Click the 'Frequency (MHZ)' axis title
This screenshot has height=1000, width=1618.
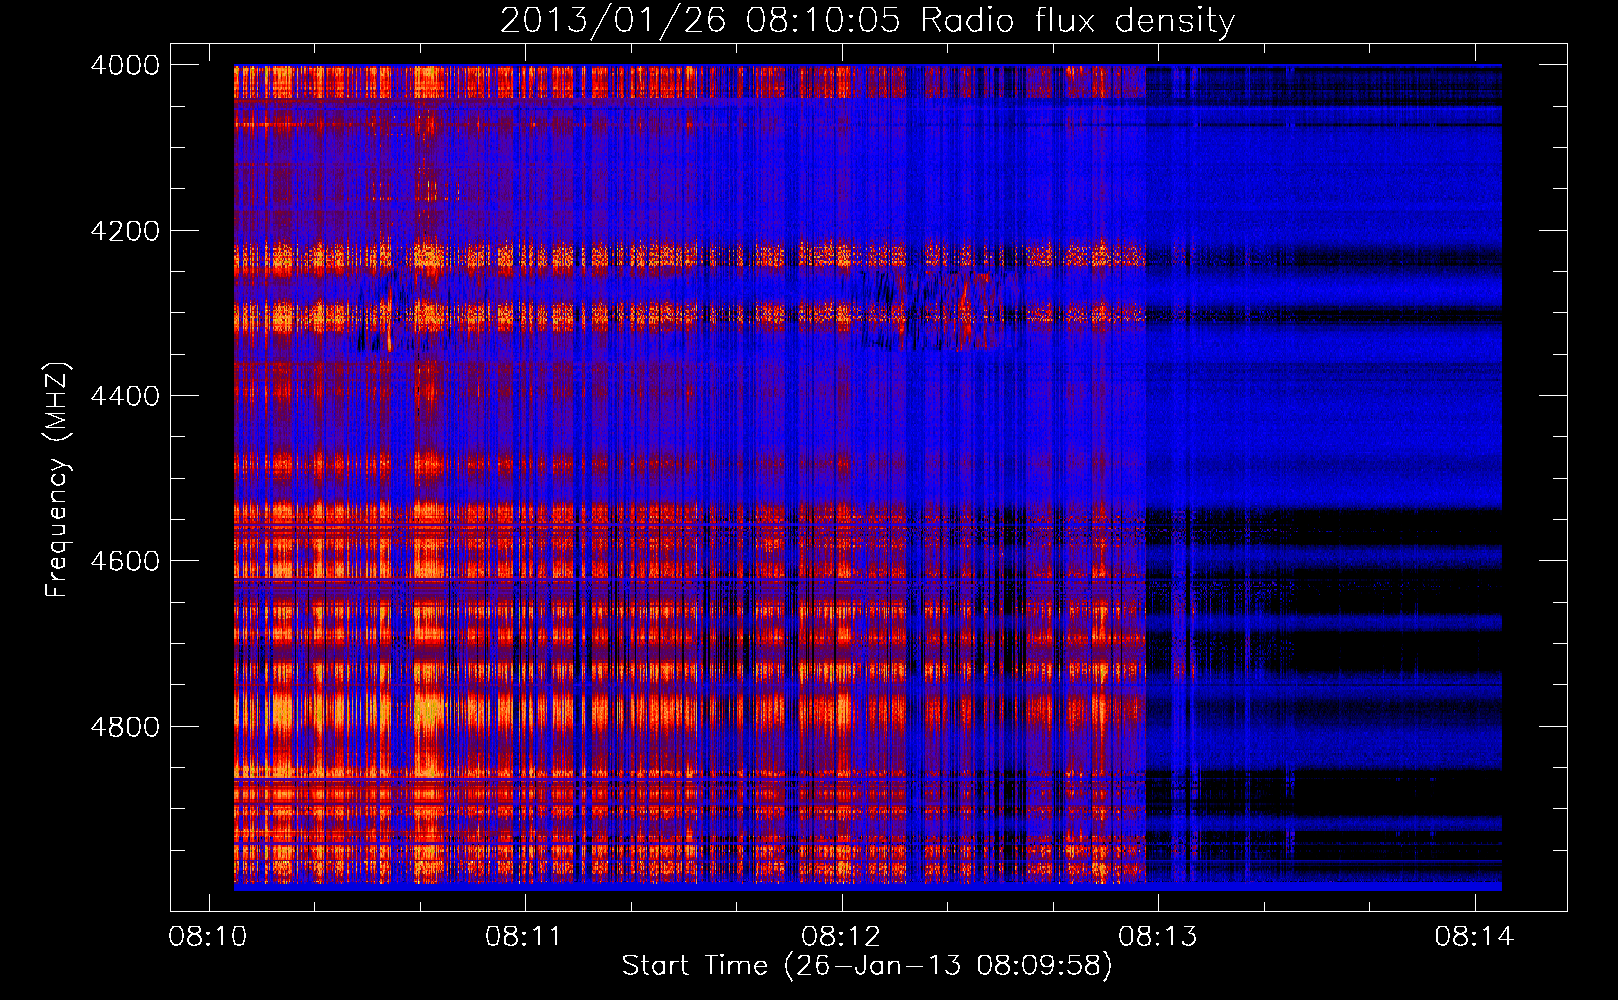click(58, 480)
